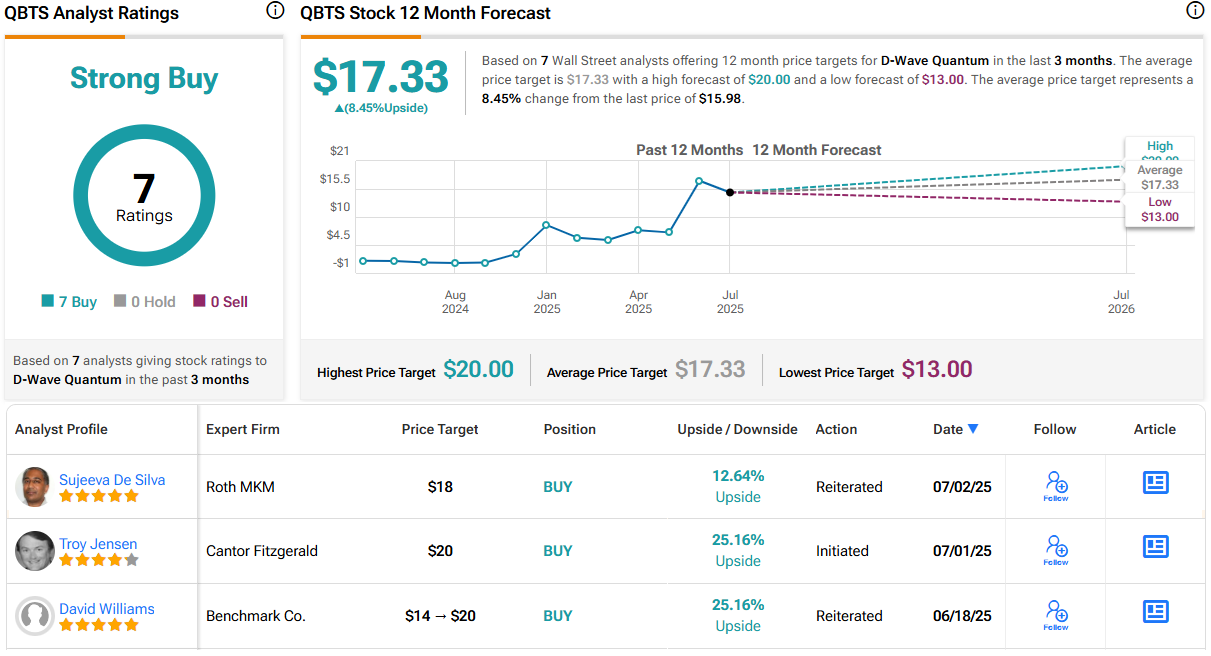
Task: Click the Past 12 Months chart label
Action: (x=690, y=150)
